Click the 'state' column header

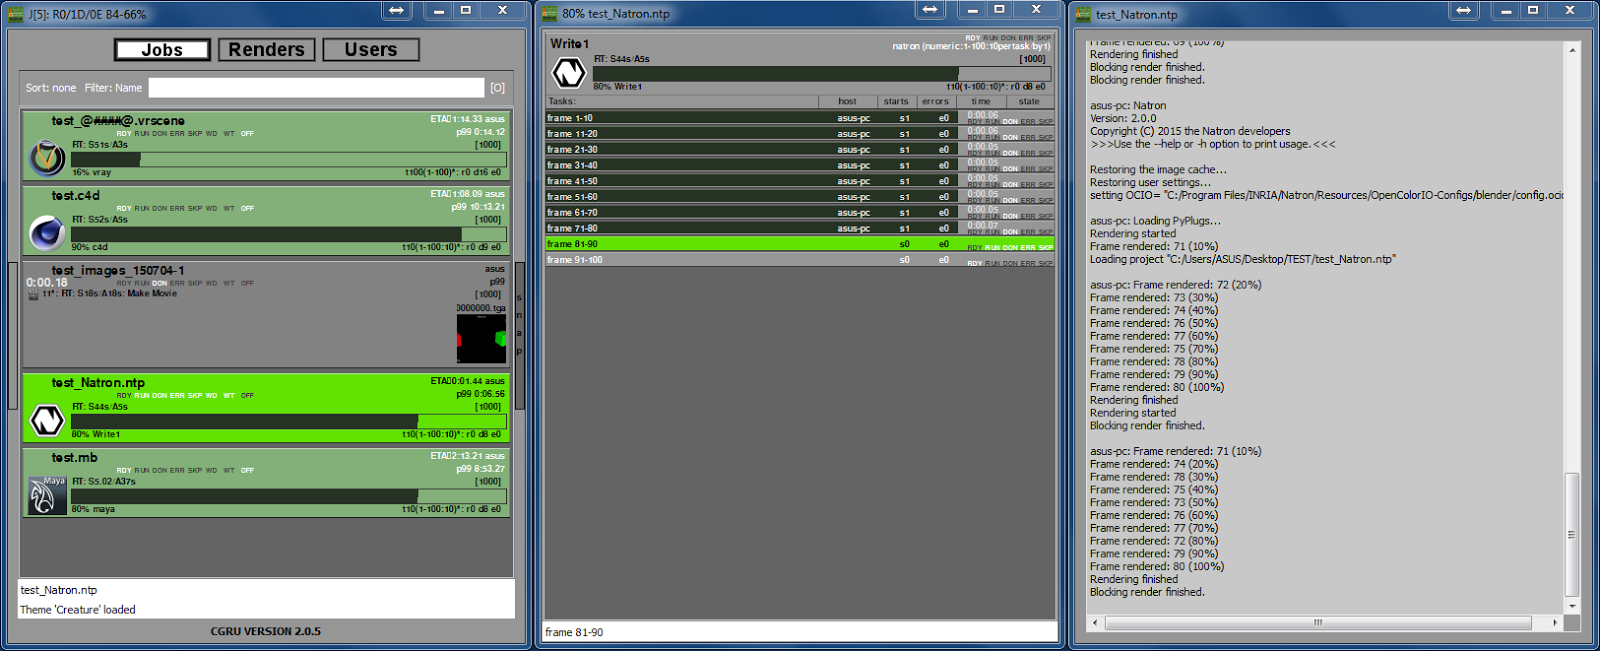click(1029, 101)
